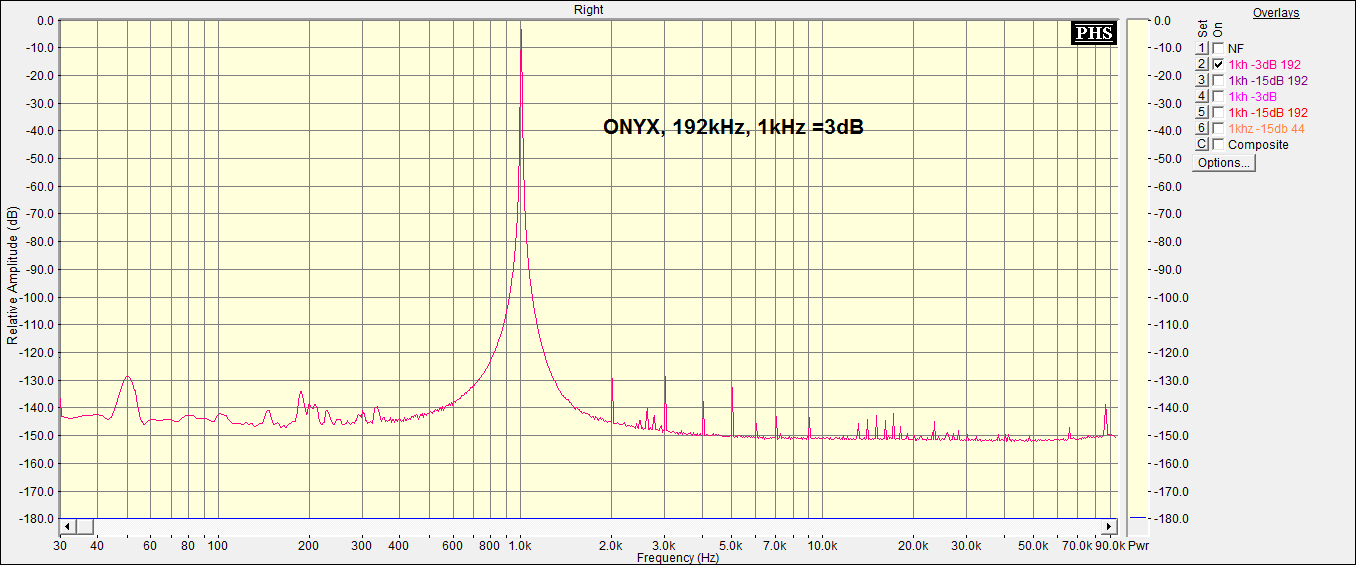Click the PHS logo in the plot corner
Image resolution: width=1358 pixels, height=568 pixels.
pos(1093,33)
